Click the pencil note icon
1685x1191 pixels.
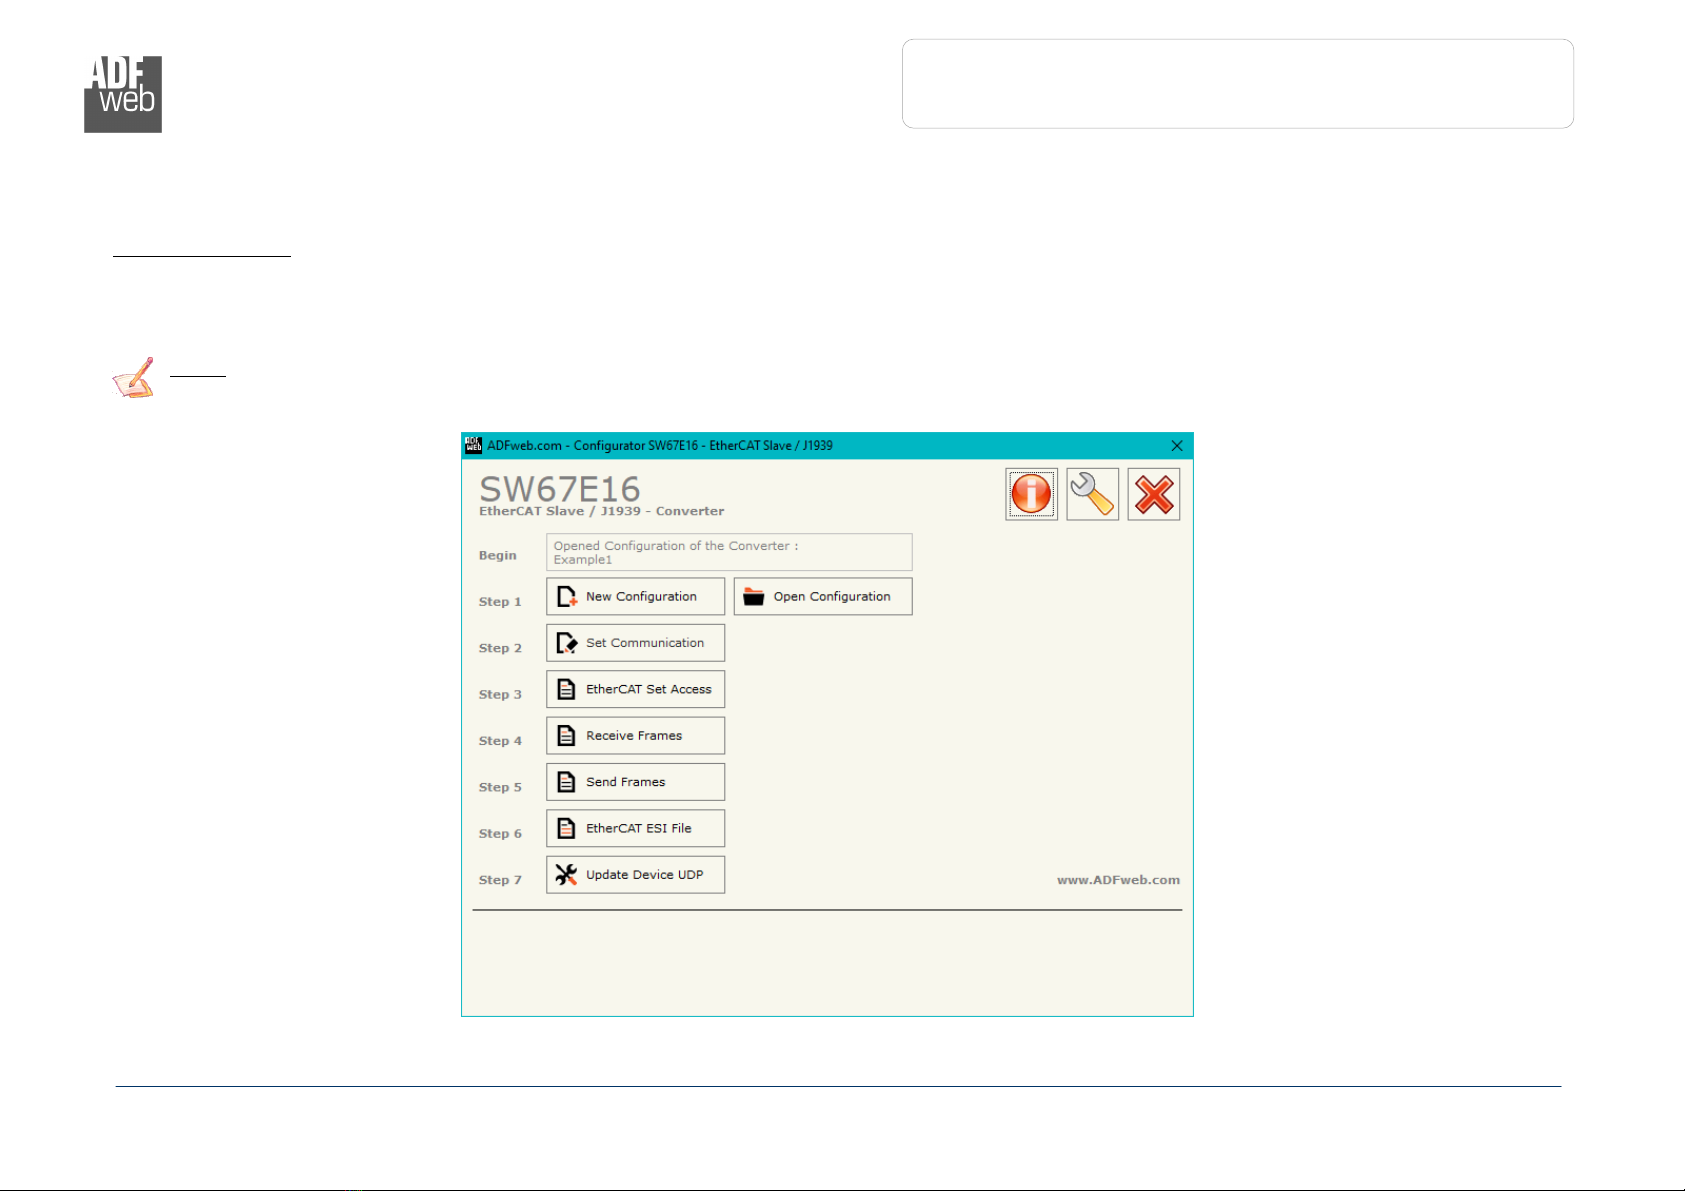133,378
